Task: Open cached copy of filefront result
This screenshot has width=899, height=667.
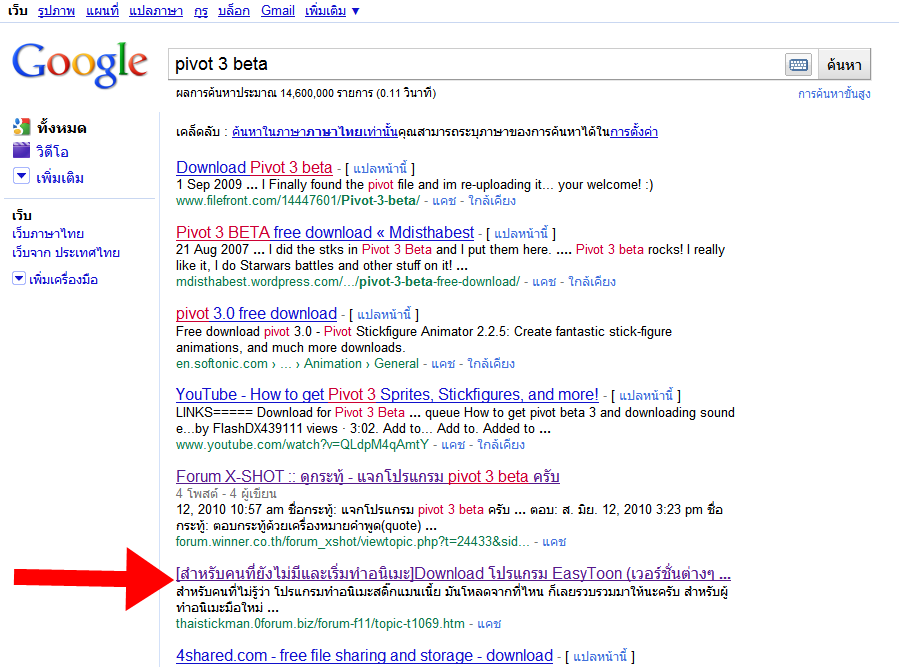Action: (x=444, y=201)
